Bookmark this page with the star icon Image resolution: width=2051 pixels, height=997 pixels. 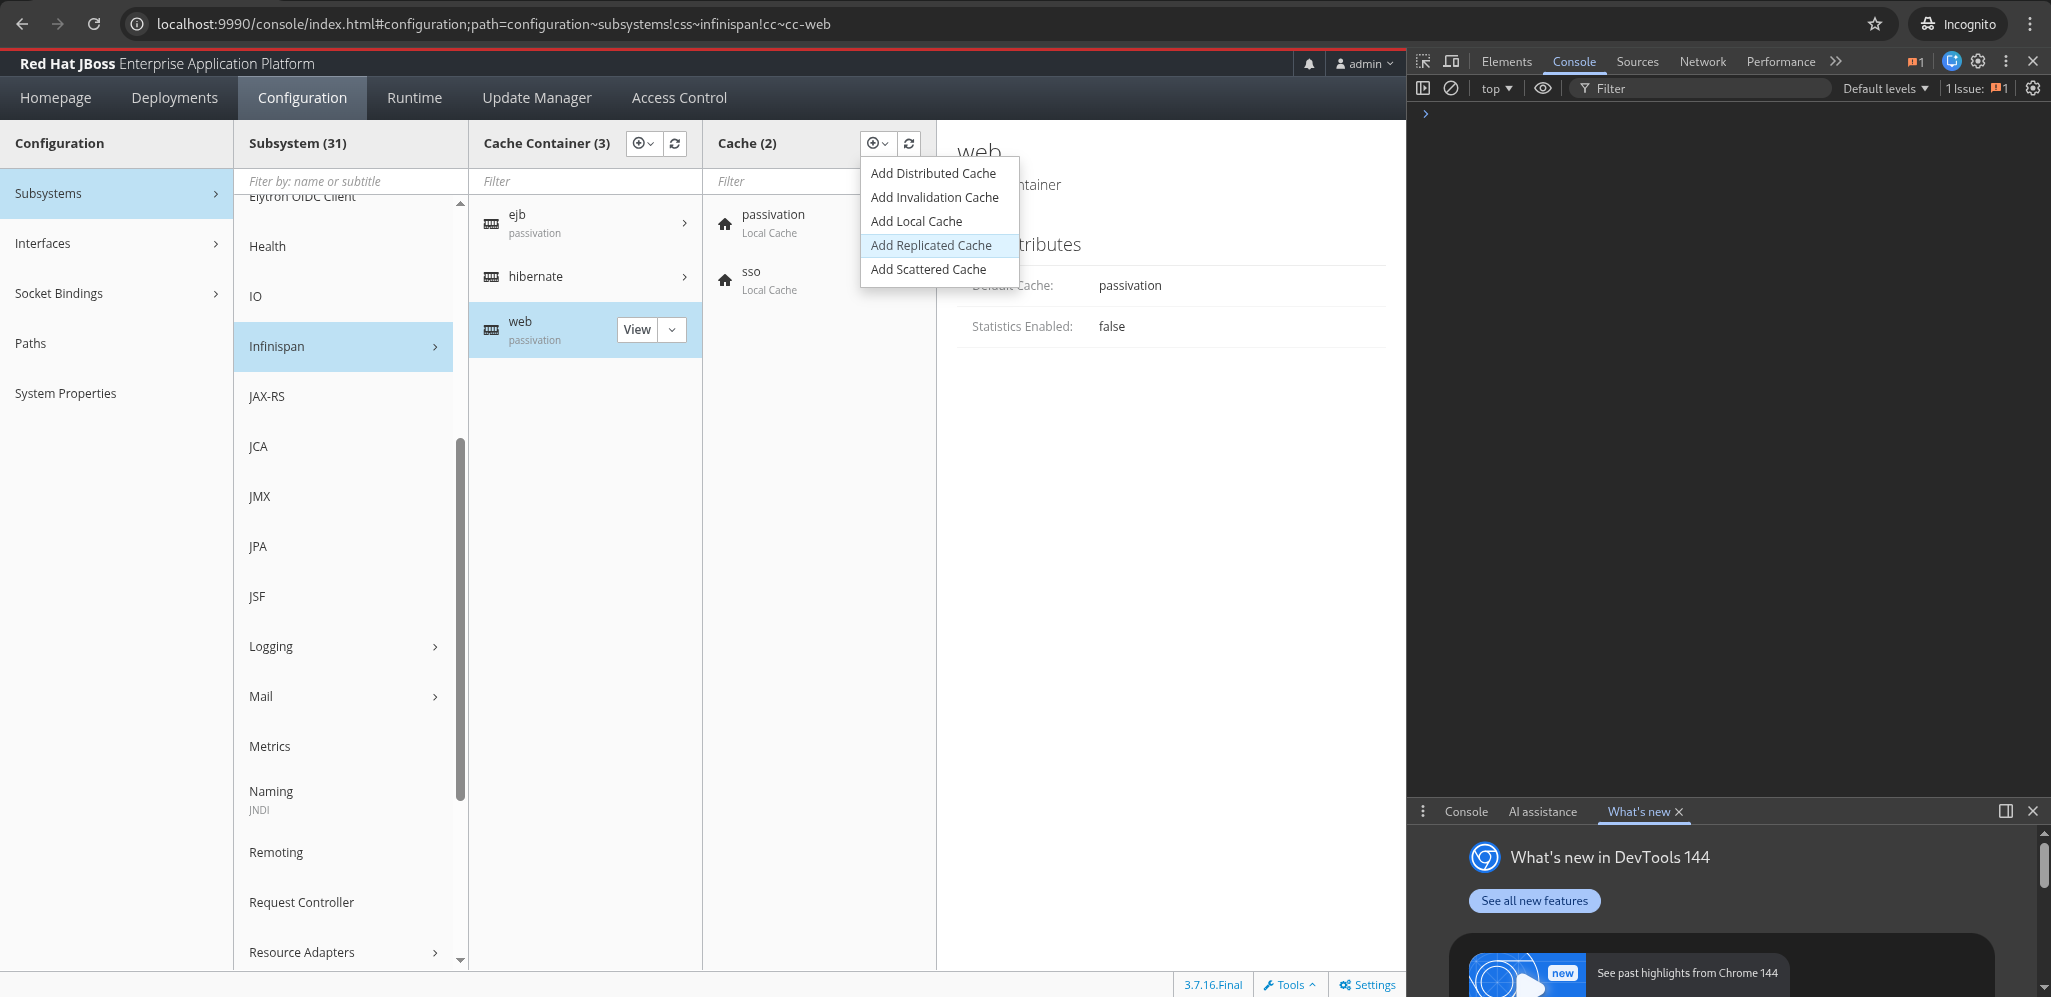[x=1875, y=24]
